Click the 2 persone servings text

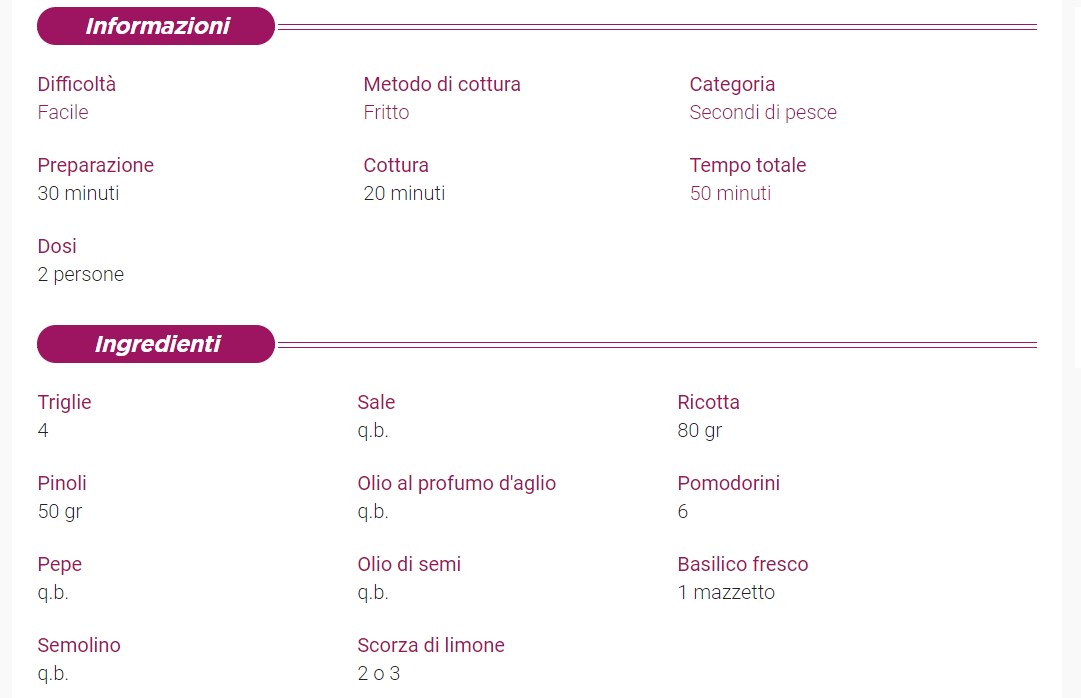coord(81,274)
